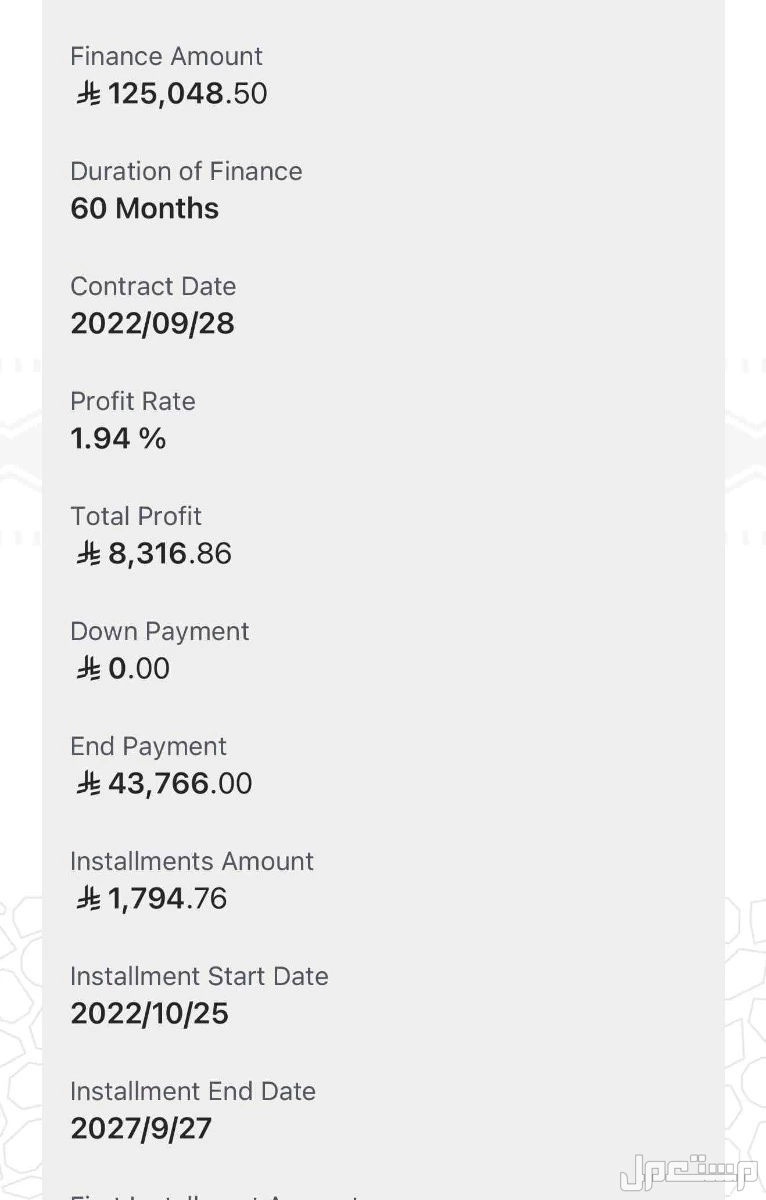Click the Riyal icon beside Finance Amount

click(89, 94)
